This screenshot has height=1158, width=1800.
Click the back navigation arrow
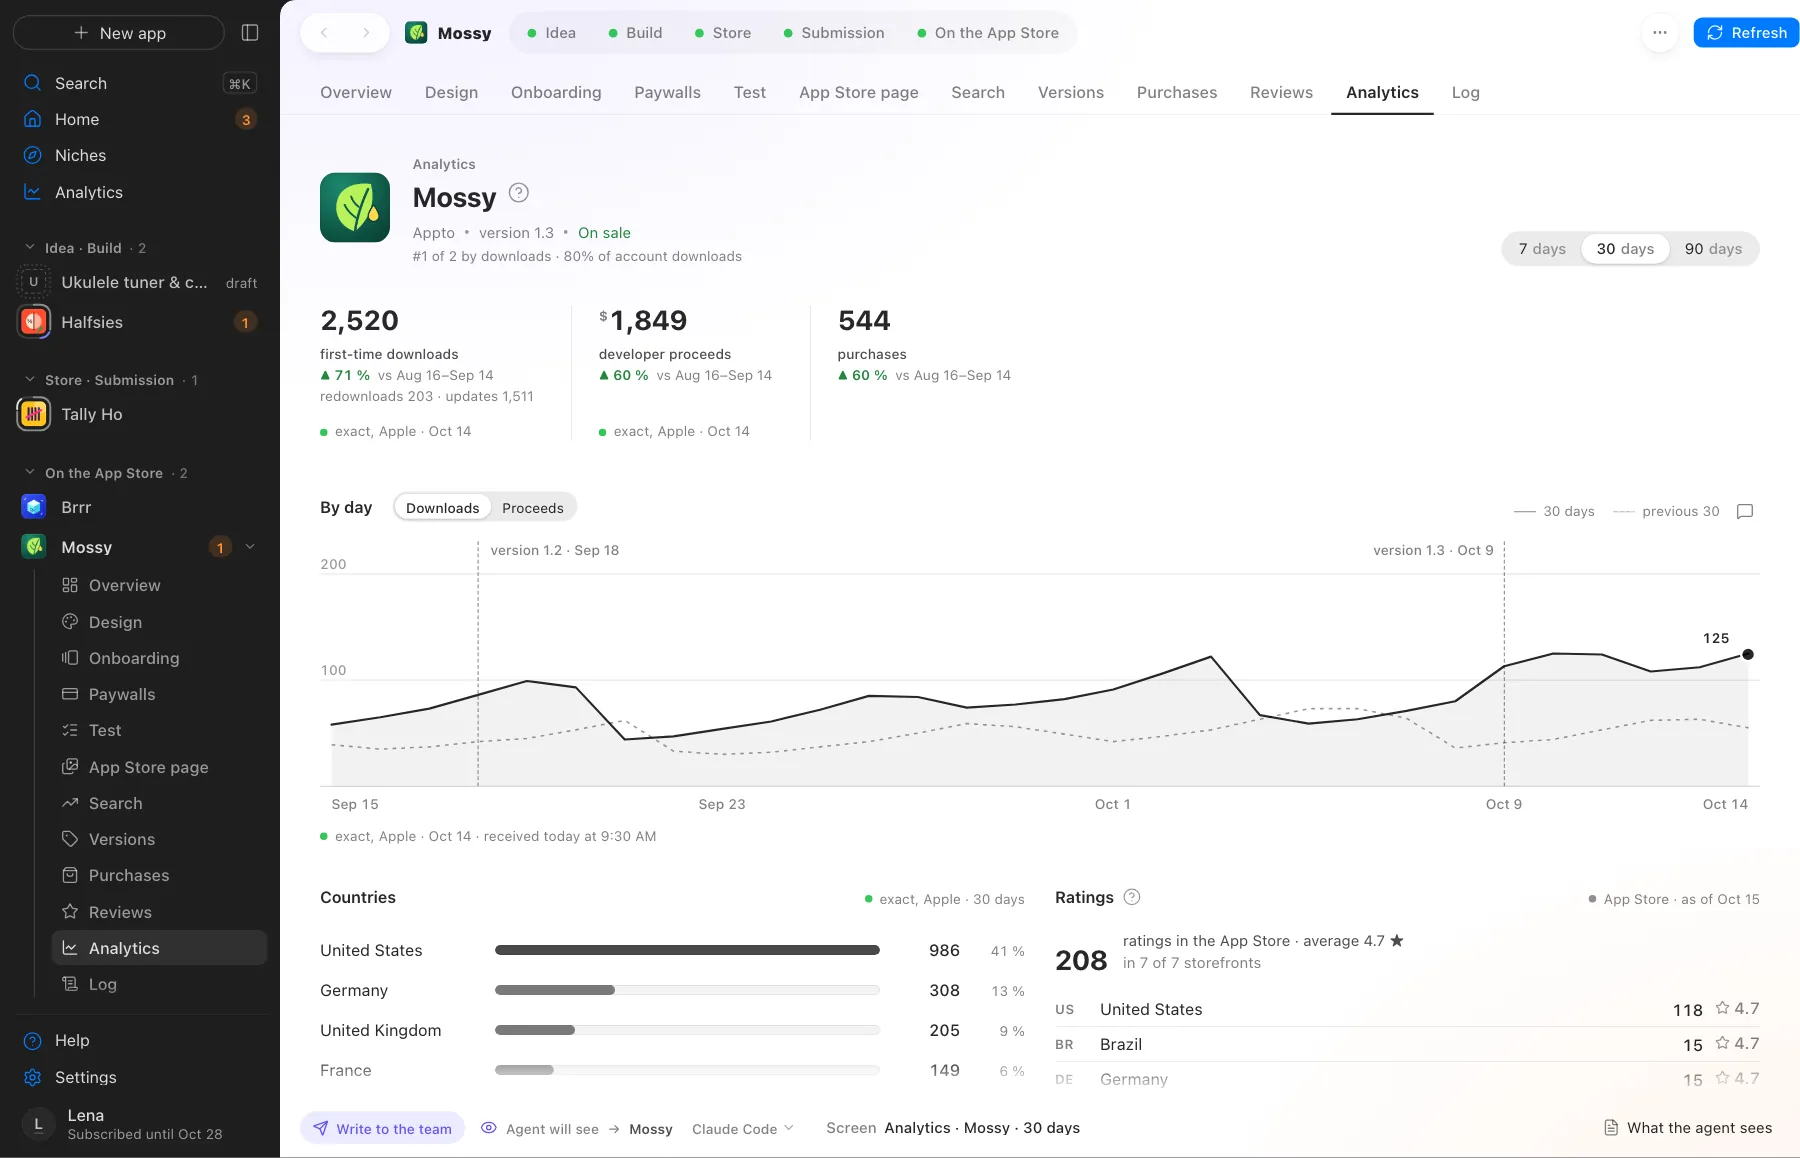point(324,33)
